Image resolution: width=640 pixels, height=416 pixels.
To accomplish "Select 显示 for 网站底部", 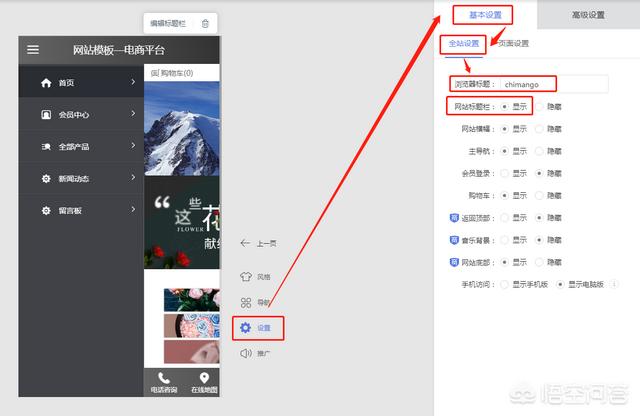I will pyautogui.click(x=505, y=262).
